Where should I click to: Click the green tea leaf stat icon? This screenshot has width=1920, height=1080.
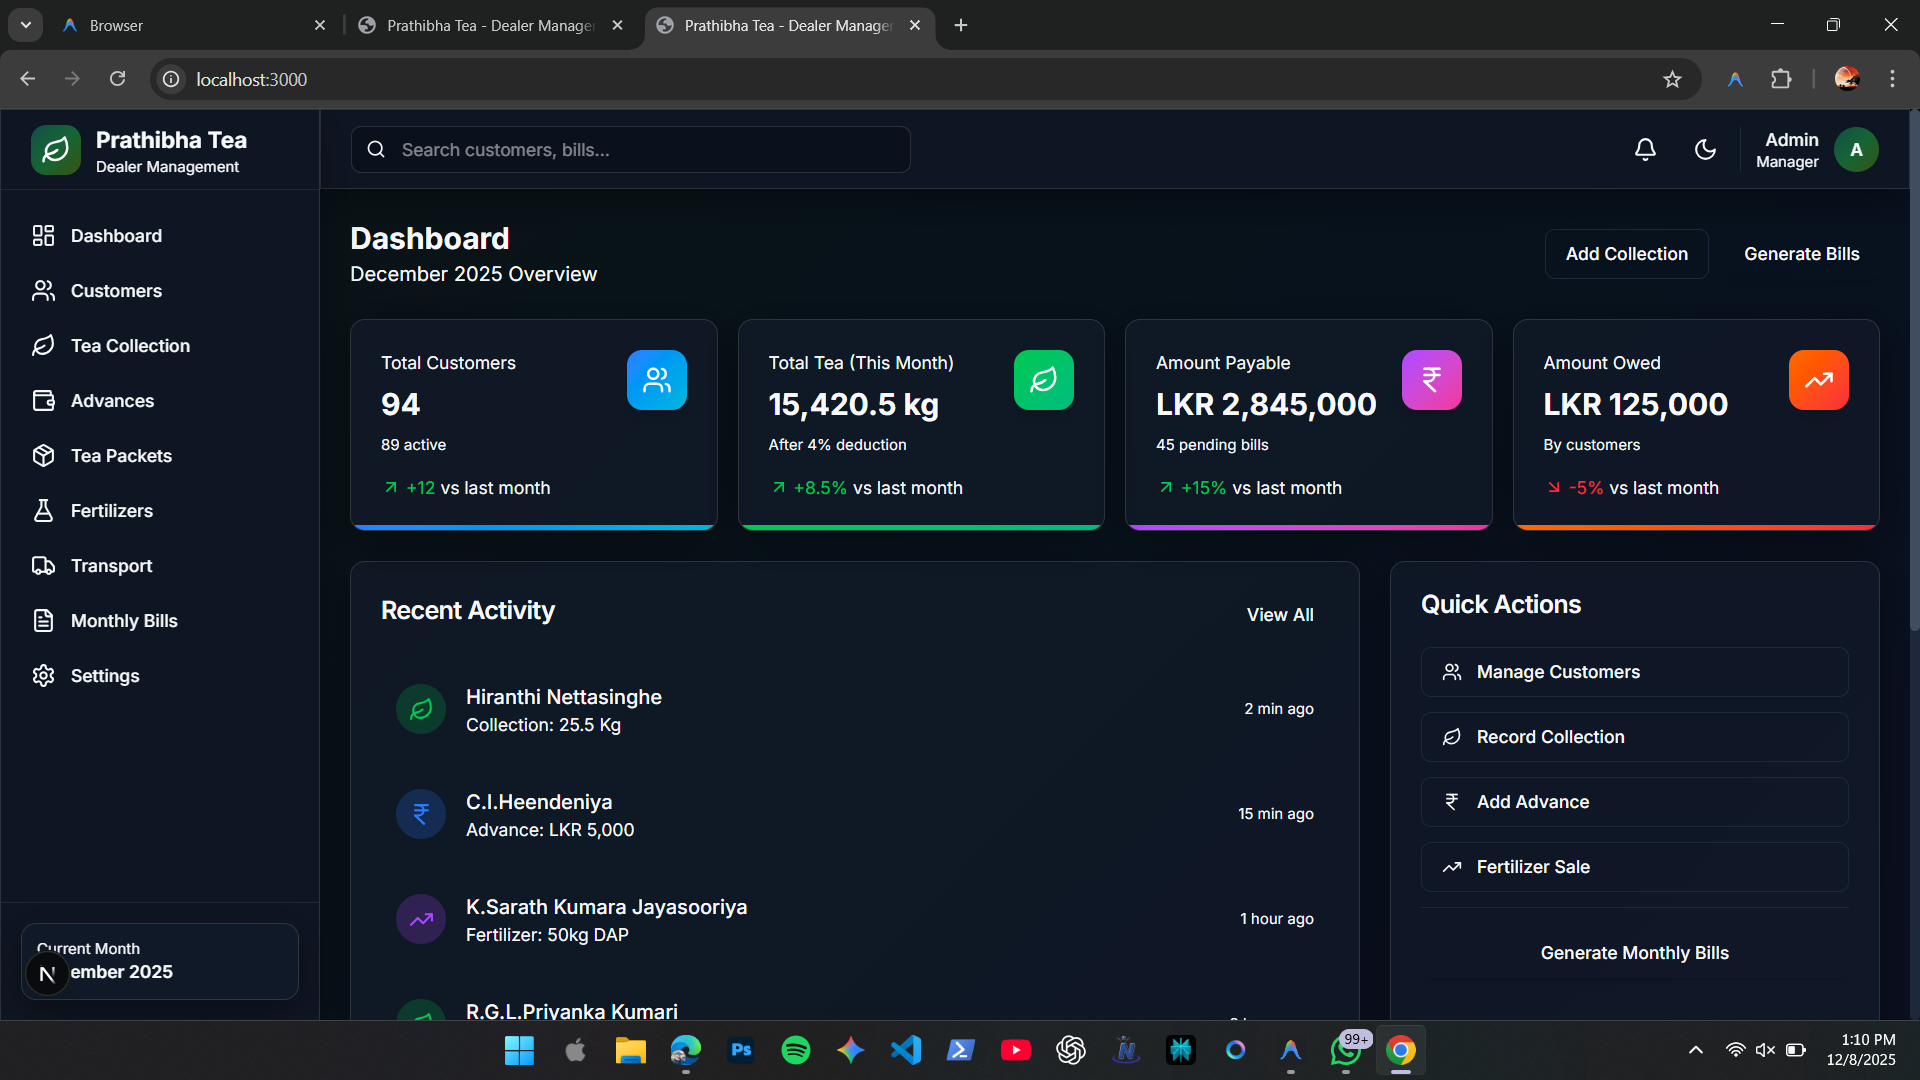(1043, 380)
